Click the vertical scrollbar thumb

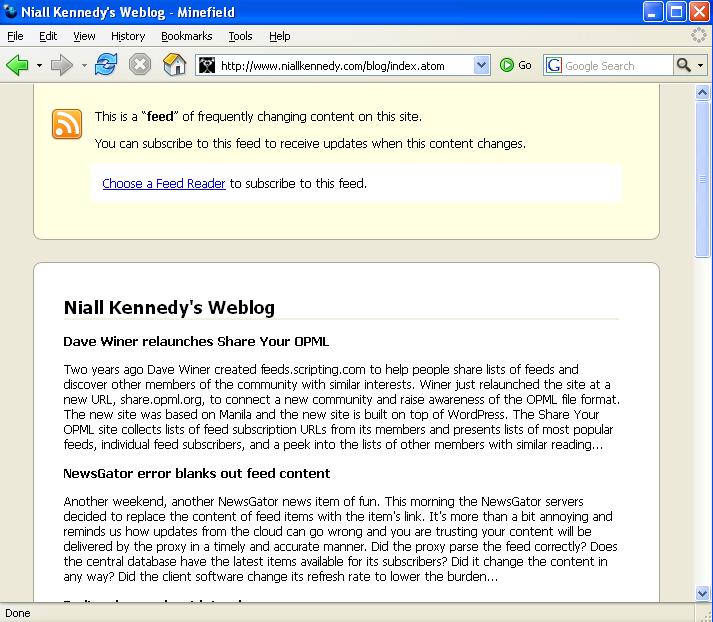[702, 179]
